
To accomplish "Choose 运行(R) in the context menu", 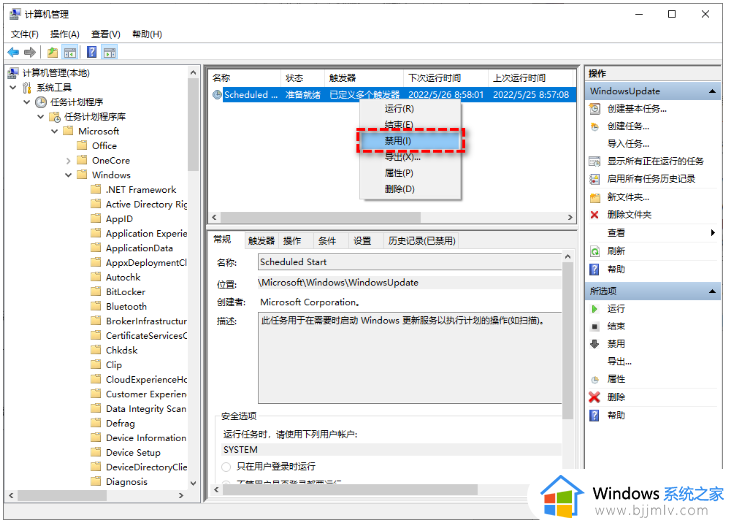I will [x=411, y=109].
